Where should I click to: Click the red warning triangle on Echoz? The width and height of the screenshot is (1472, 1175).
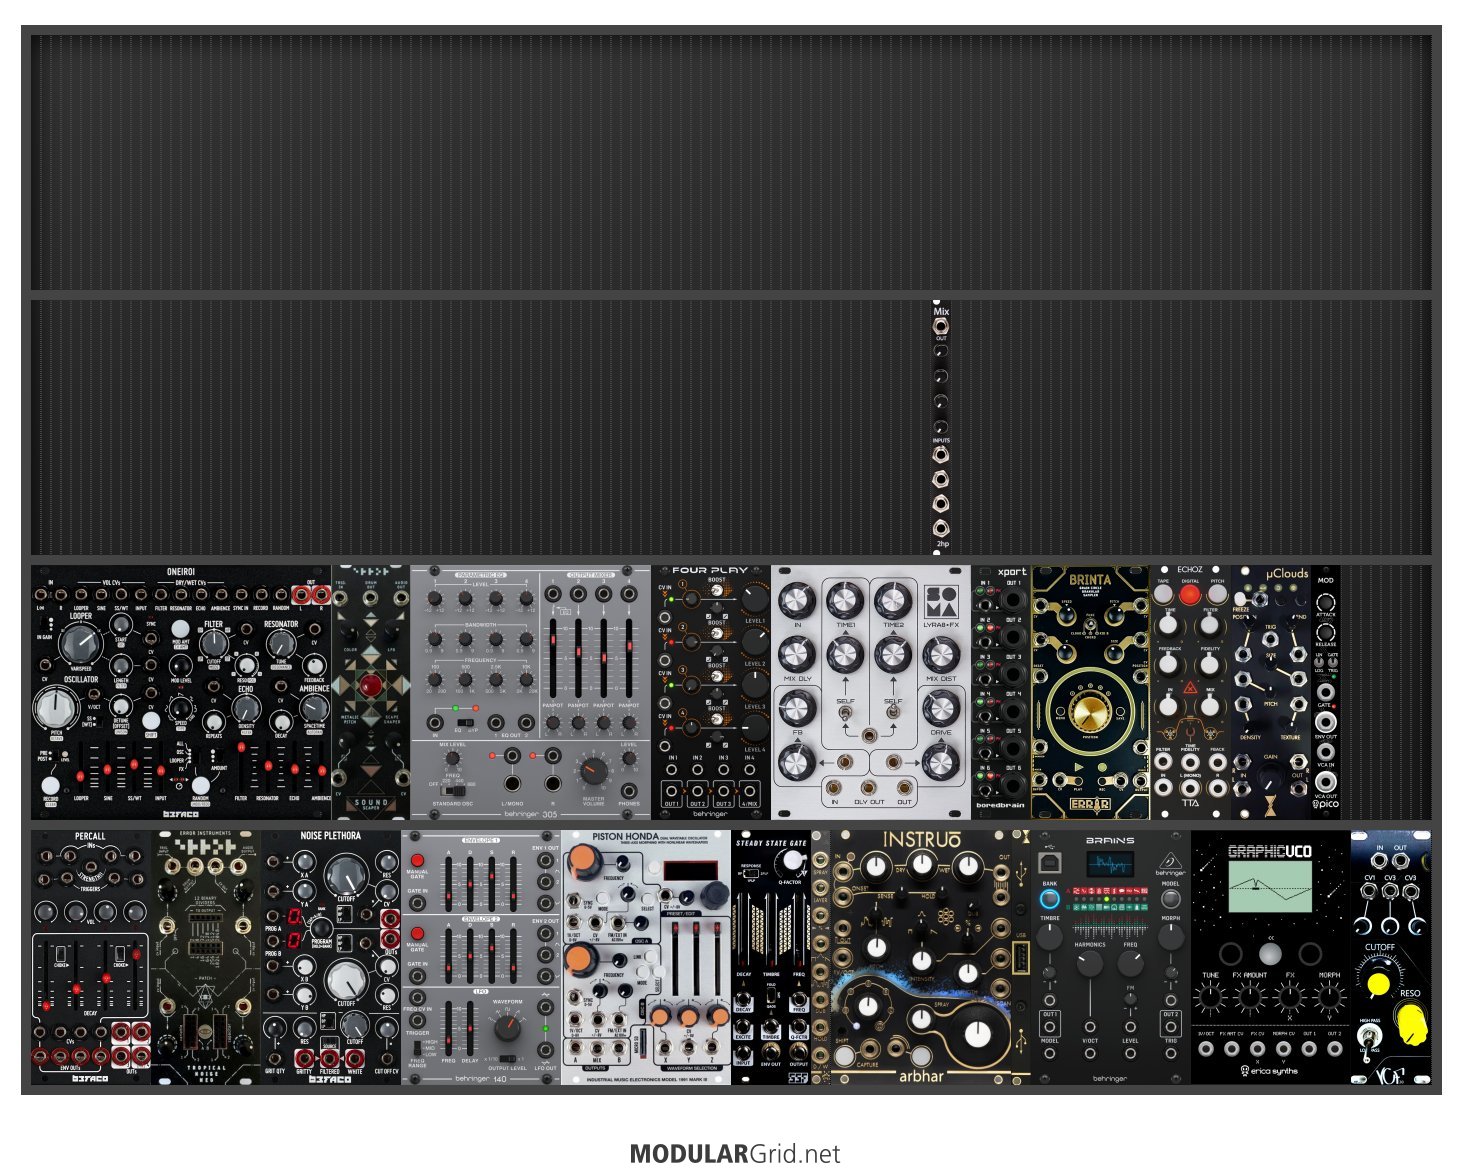pos(1189,687)
